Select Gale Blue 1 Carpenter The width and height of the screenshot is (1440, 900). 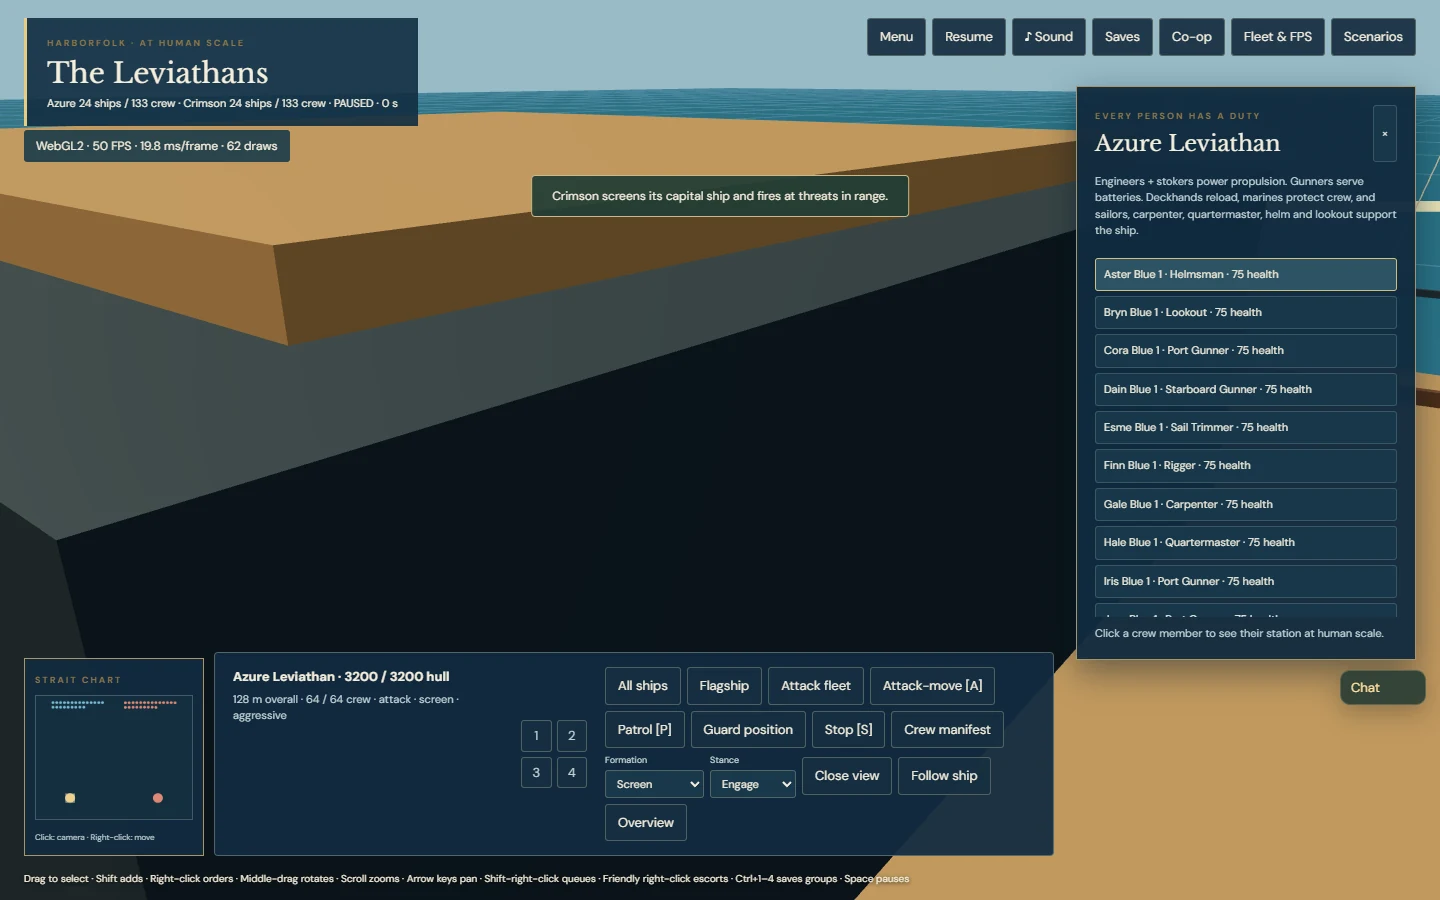point(1246,505)
